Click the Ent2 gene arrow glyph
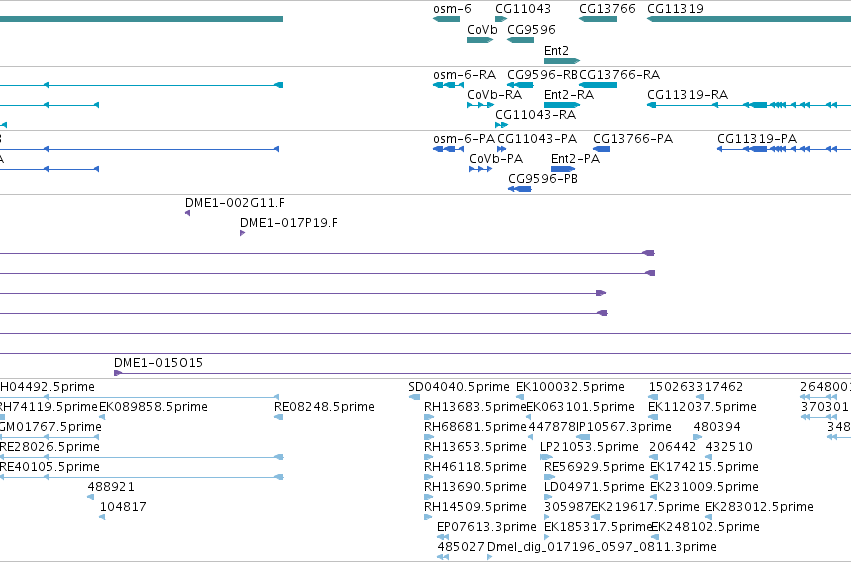Screen dimensions: 851x562 (562, 61)
